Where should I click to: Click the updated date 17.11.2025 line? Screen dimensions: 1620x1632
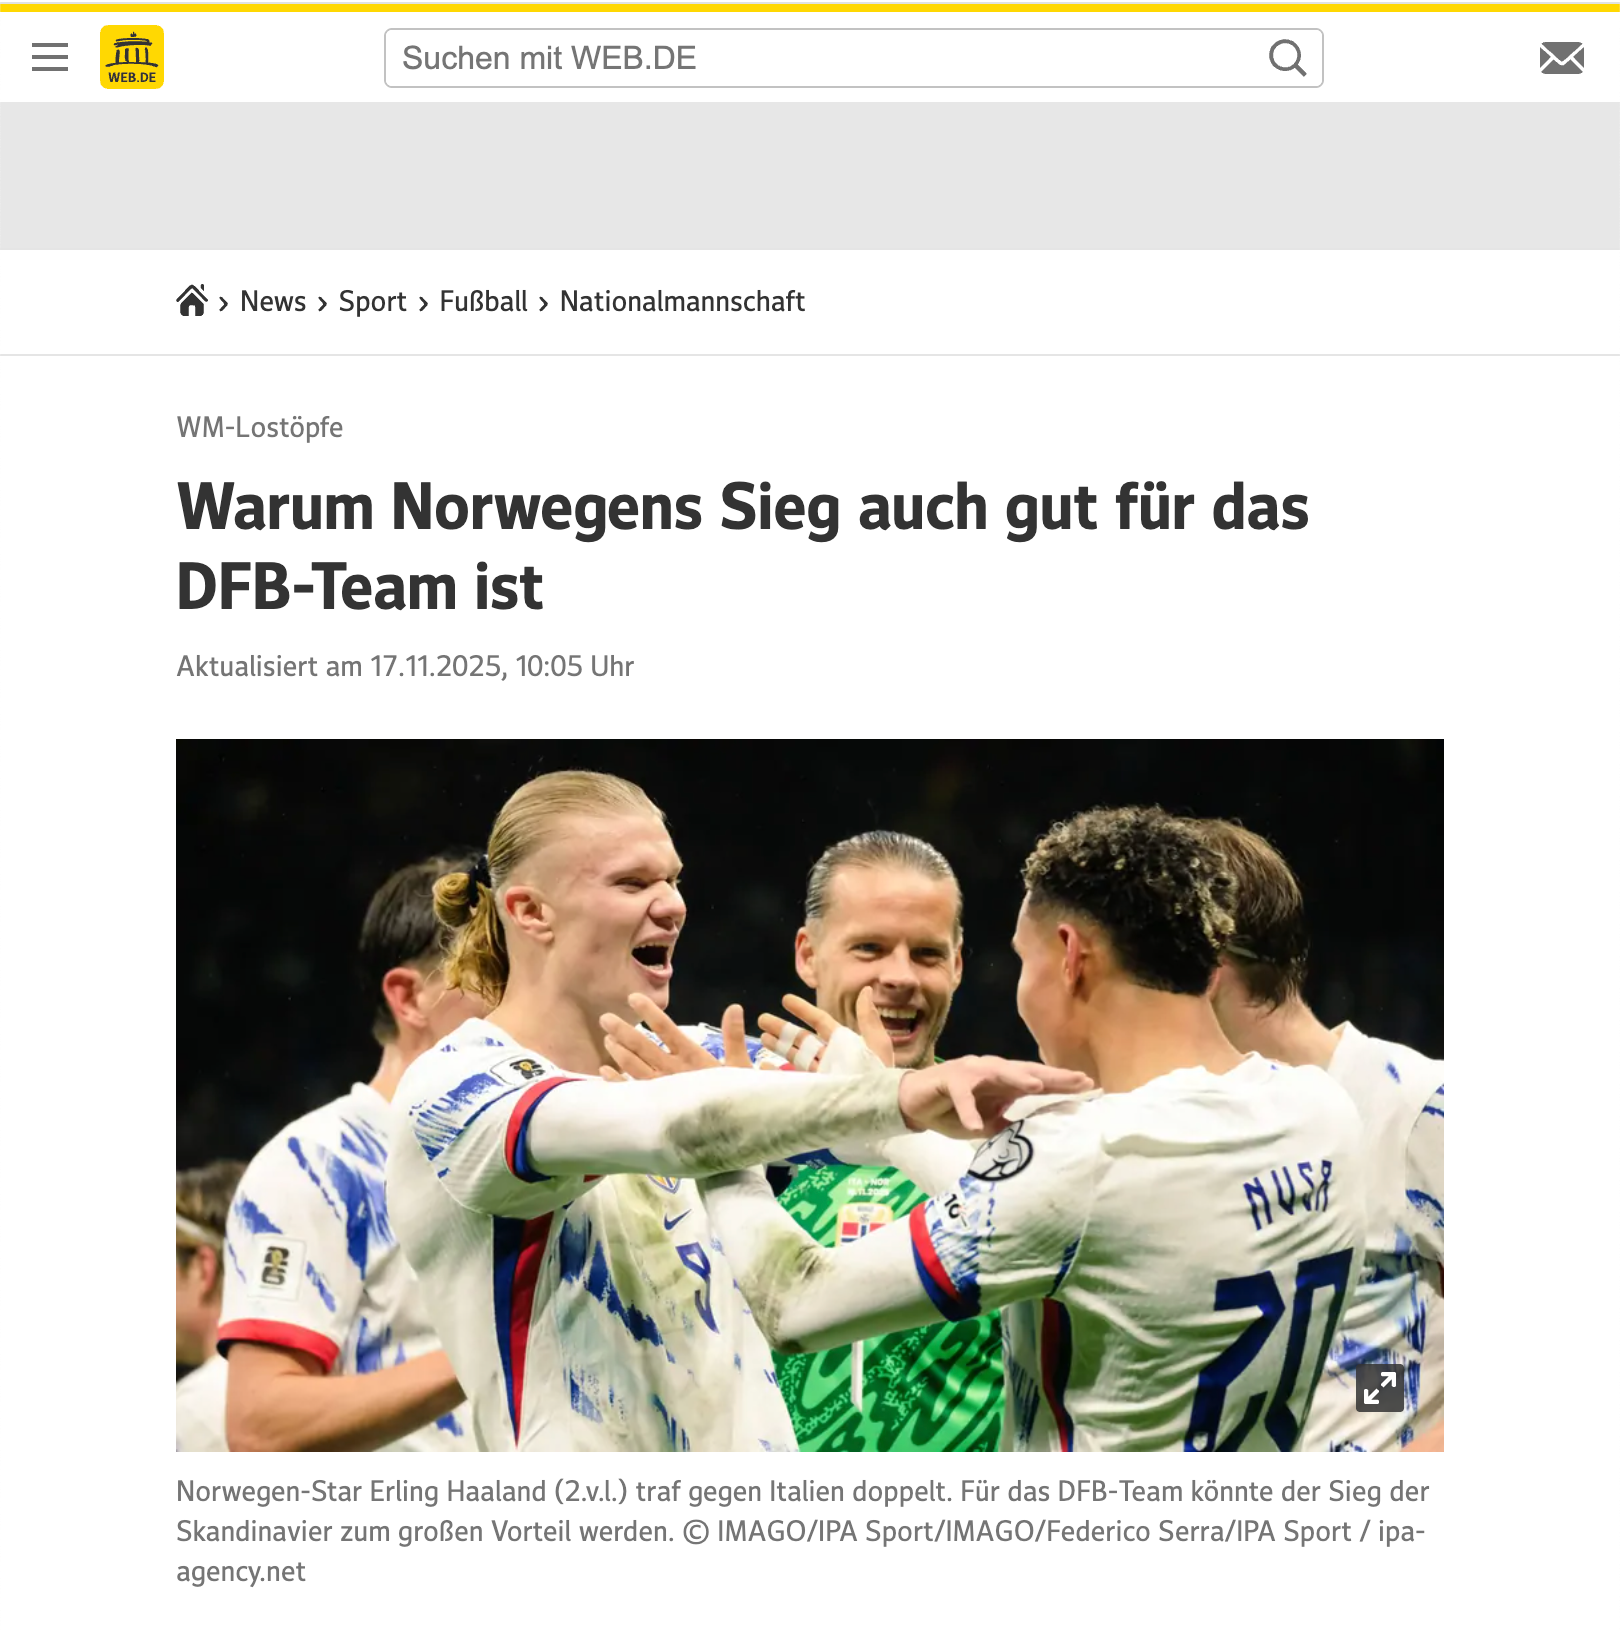pos(405,666)
